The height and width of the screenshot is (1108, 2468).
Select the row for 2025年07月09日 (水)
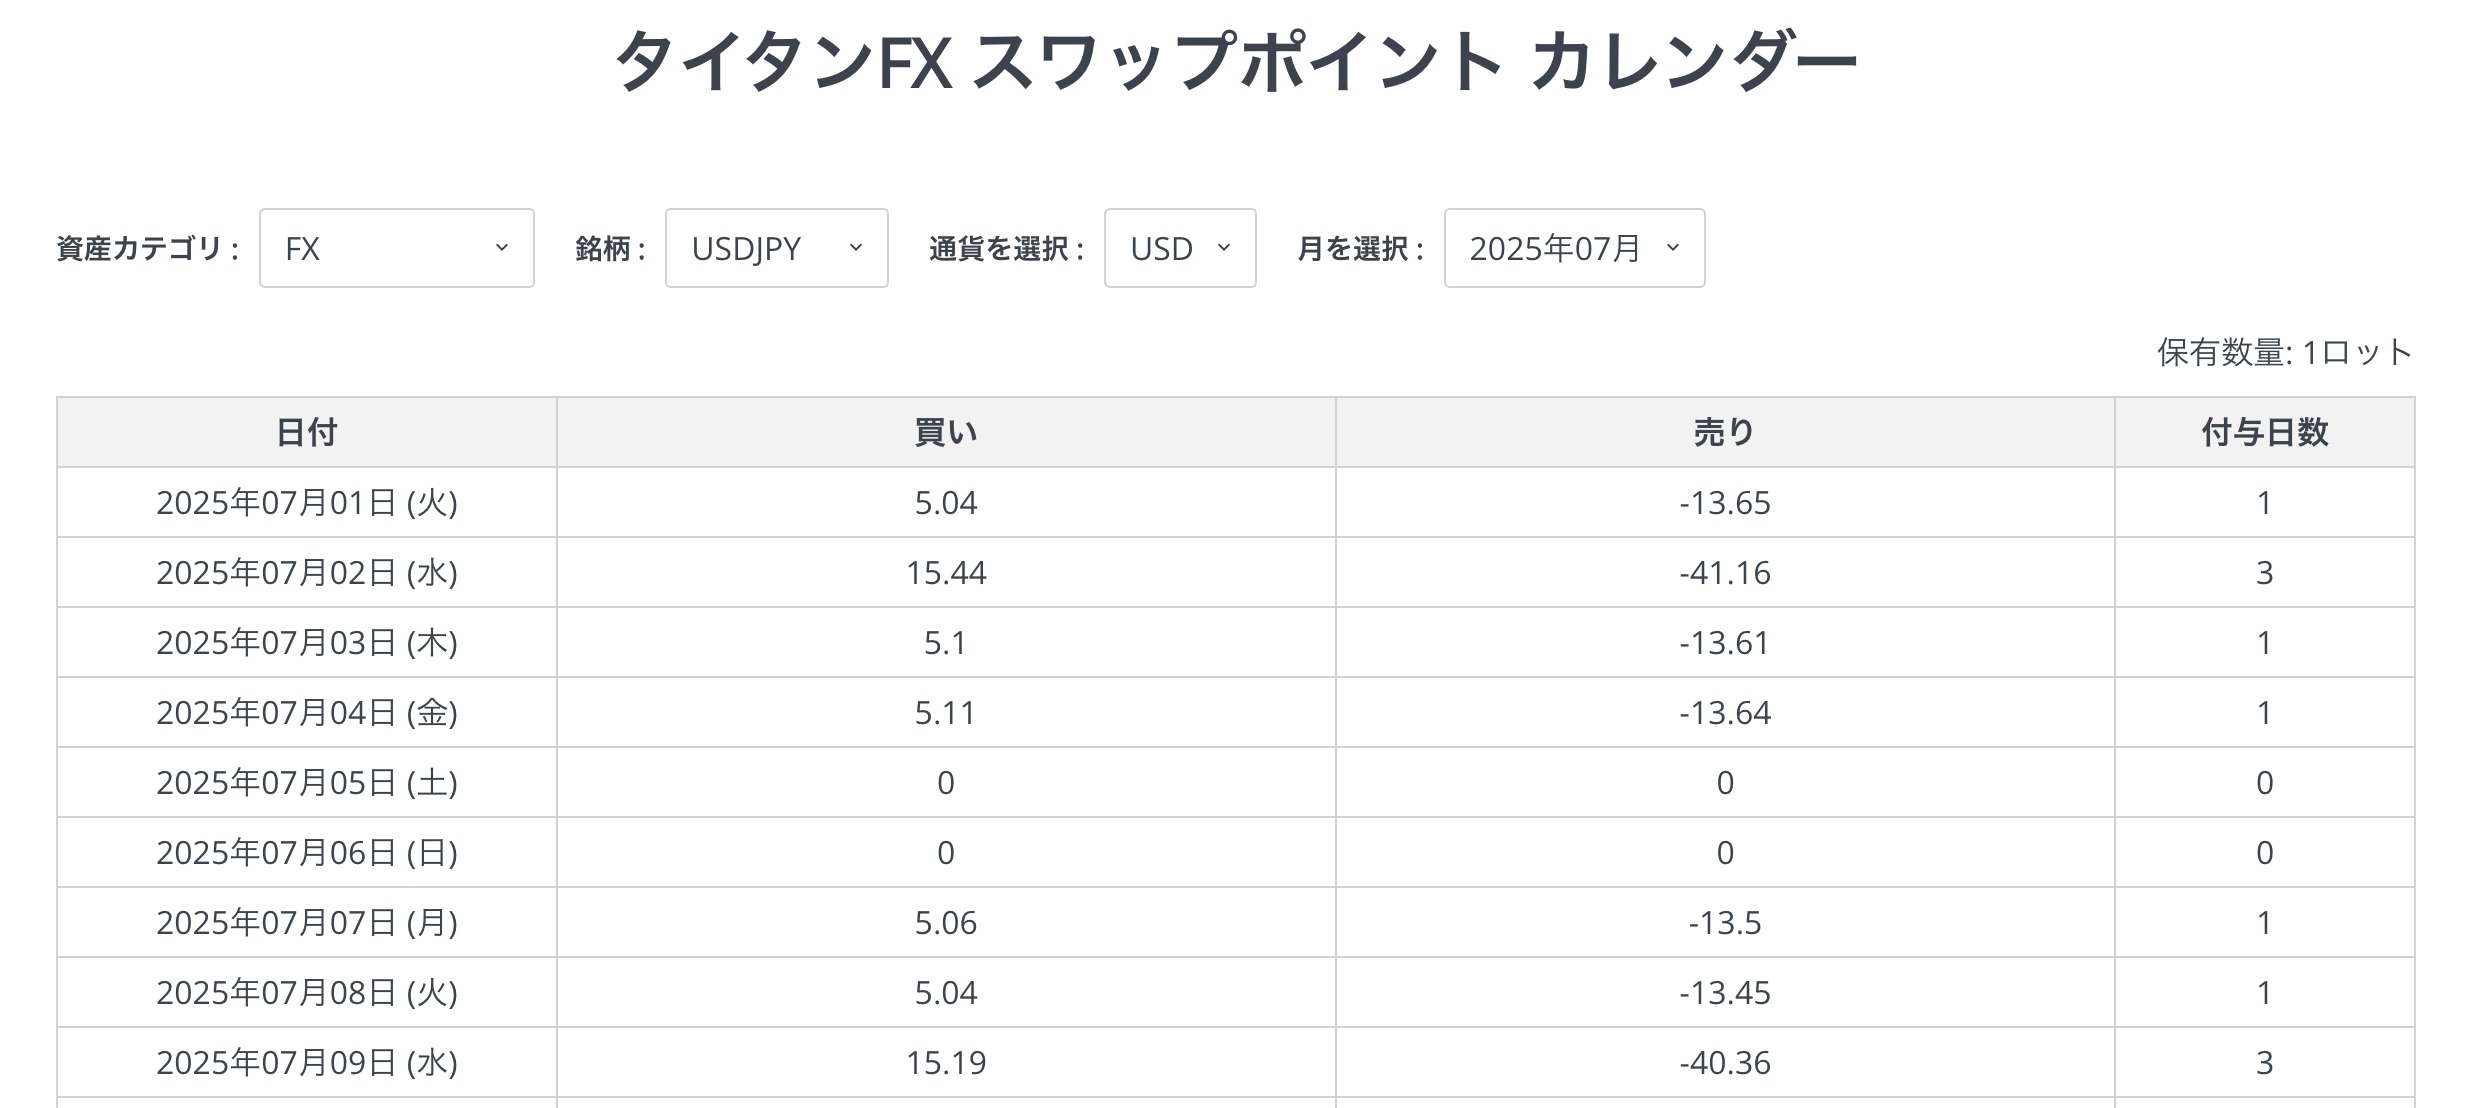coord(308,1063)
